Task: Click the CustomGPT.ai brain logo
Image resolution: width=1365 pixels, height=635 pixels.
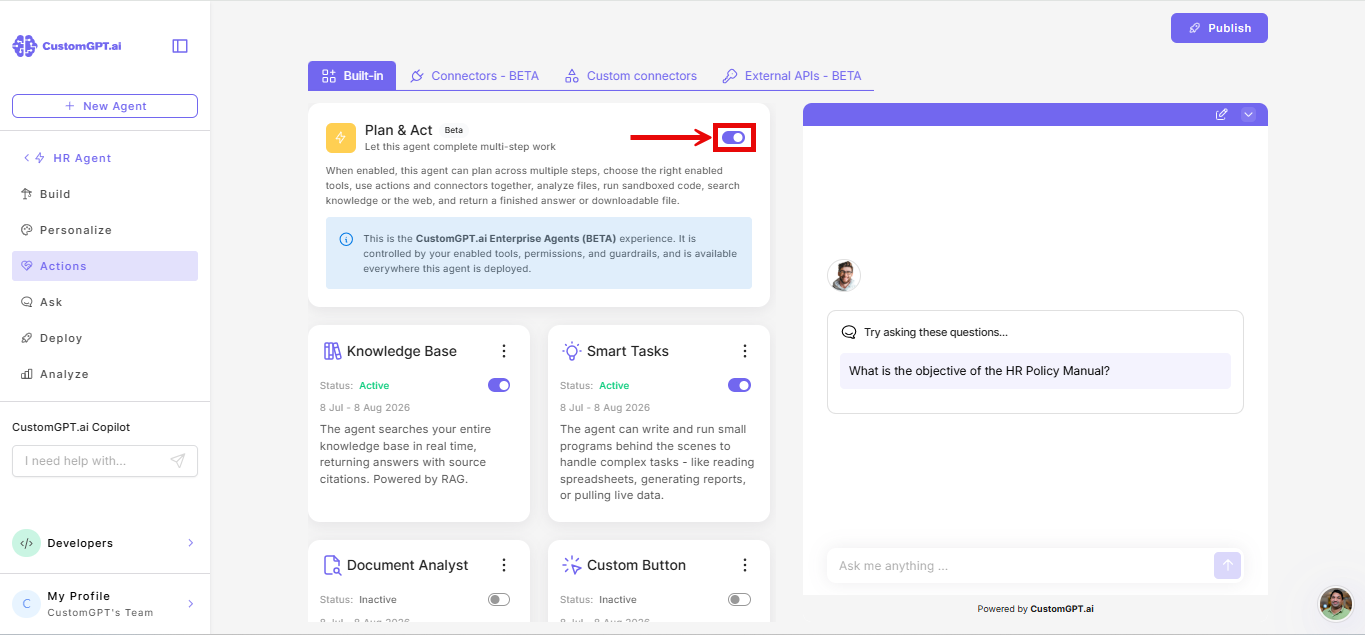Action: click(x=24, y=46)
